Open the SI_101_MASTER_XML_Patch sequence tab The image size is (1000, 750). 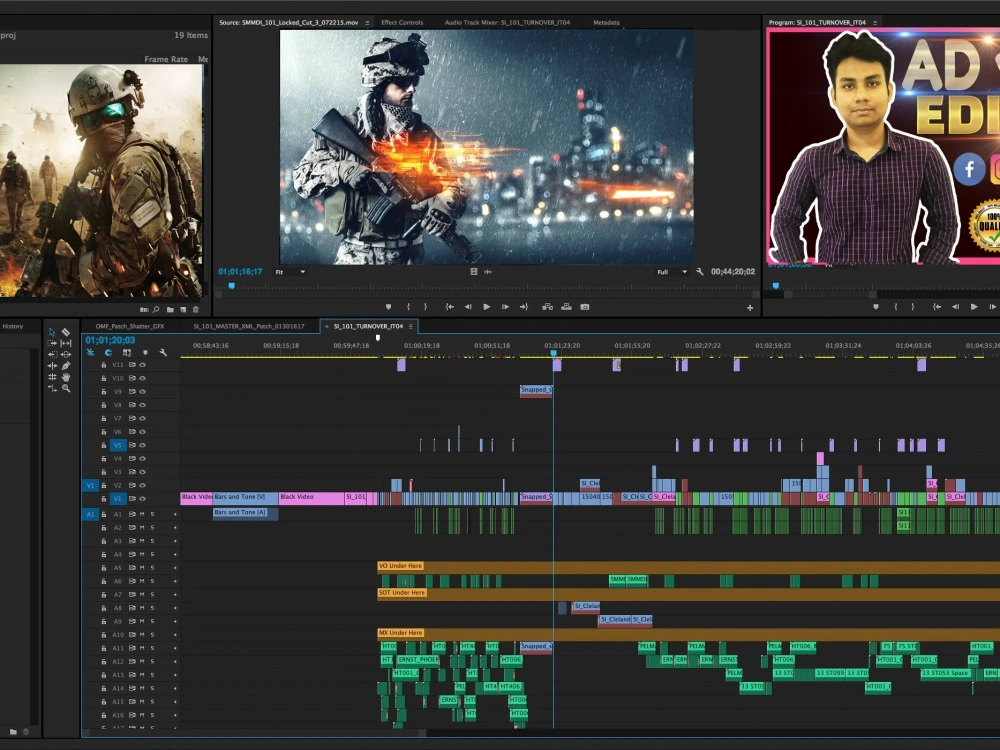point(249,326)
